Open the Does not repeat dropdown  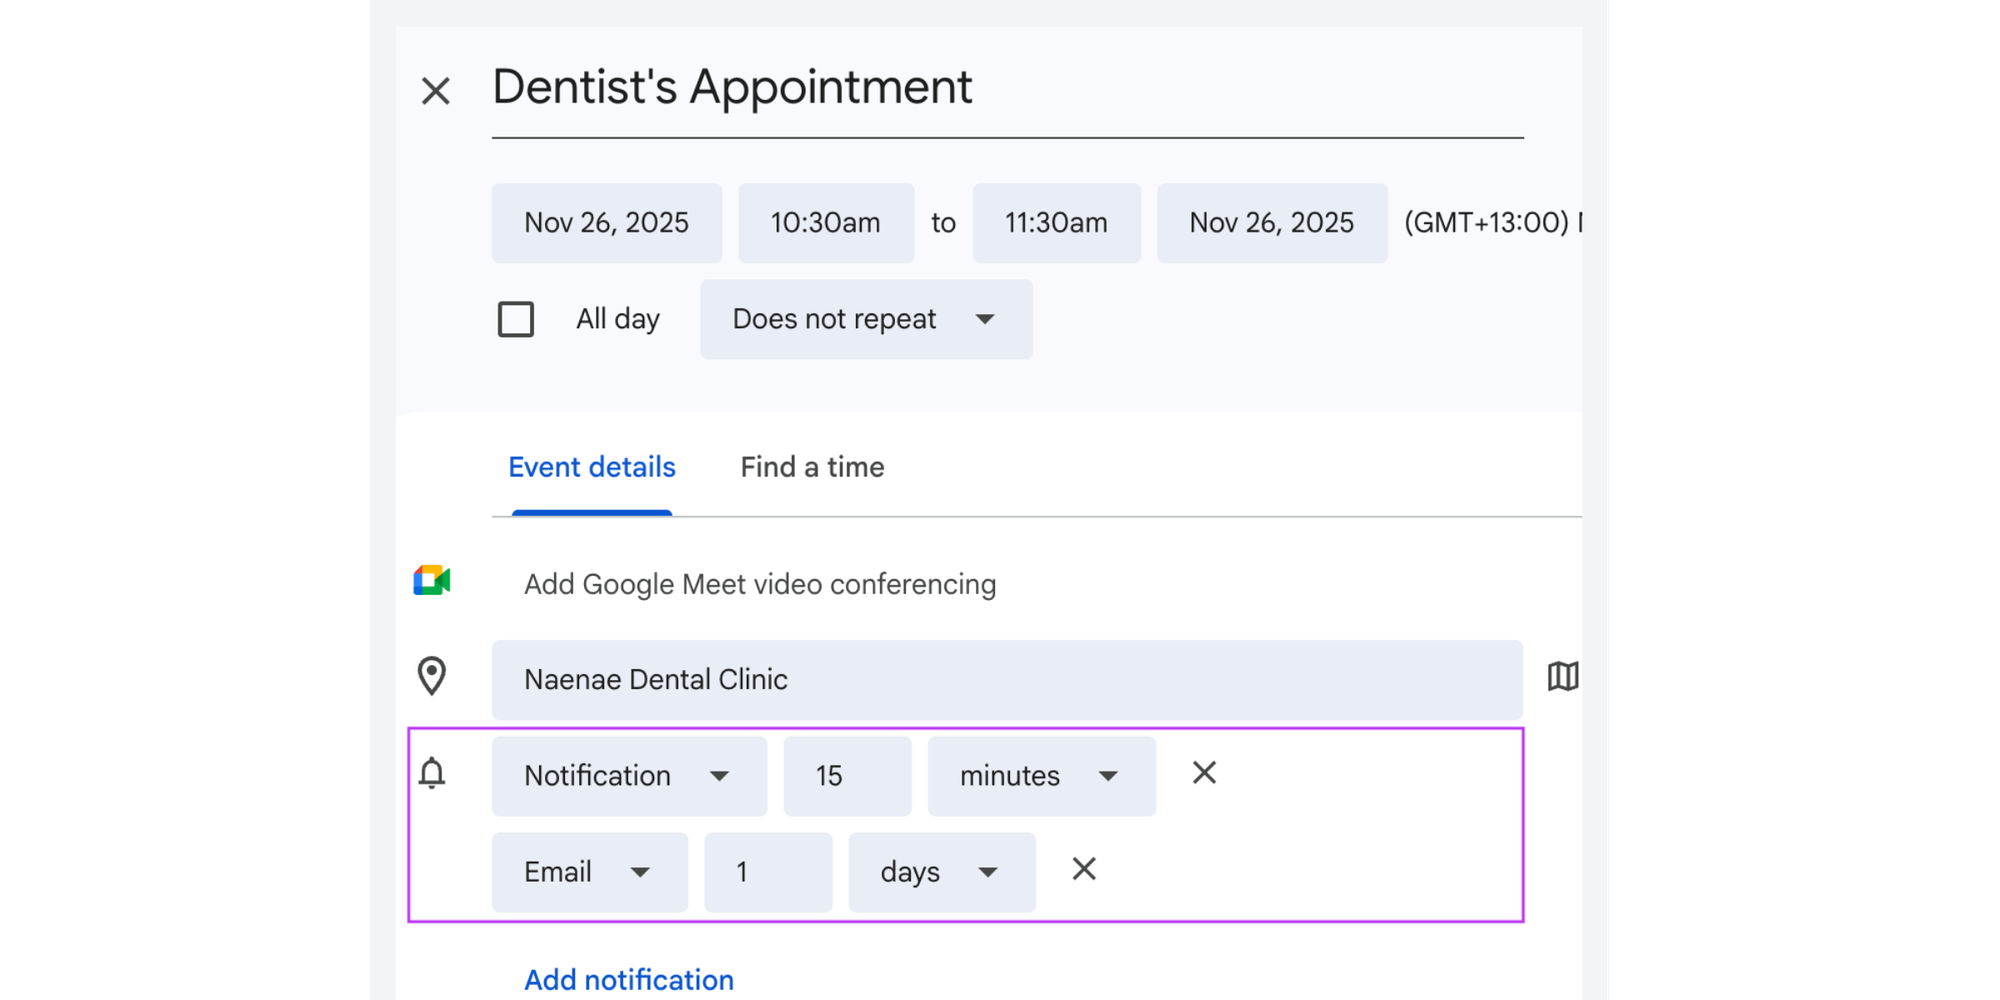pyautogui.click(x=866, y=319)
